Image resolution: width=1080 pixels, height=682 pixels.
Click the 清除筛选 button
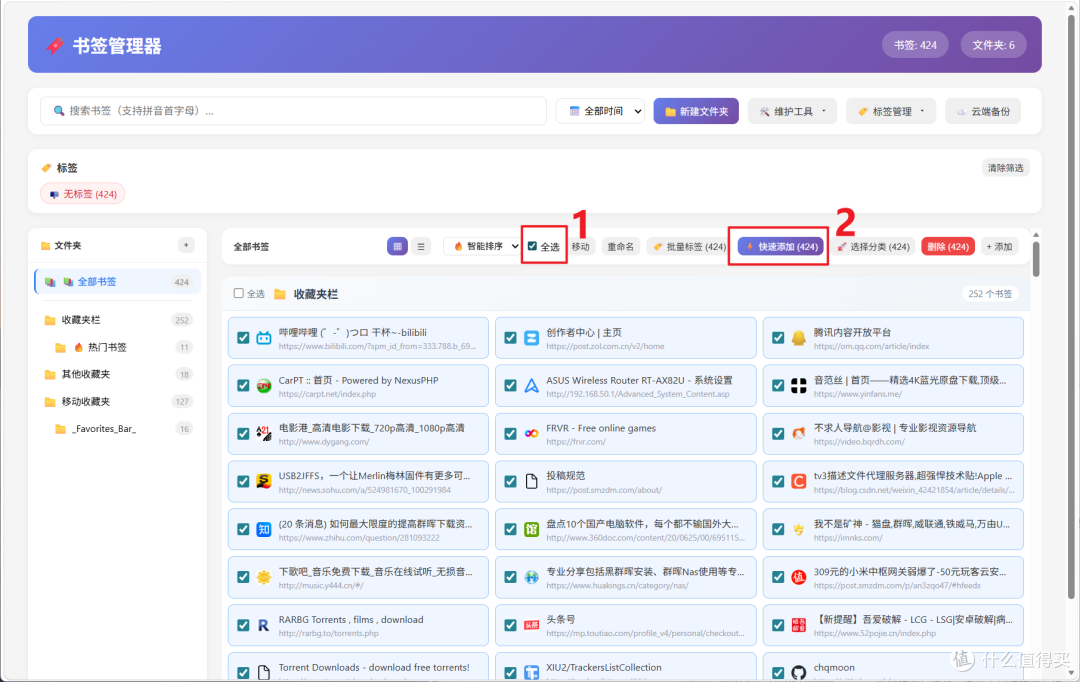coord(1006,167)
